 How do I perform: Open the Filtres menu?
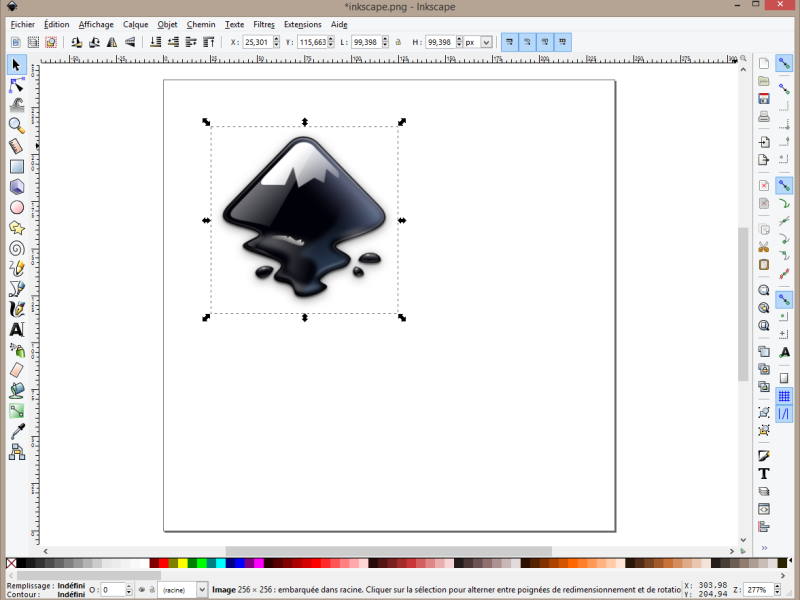point(264,24)
